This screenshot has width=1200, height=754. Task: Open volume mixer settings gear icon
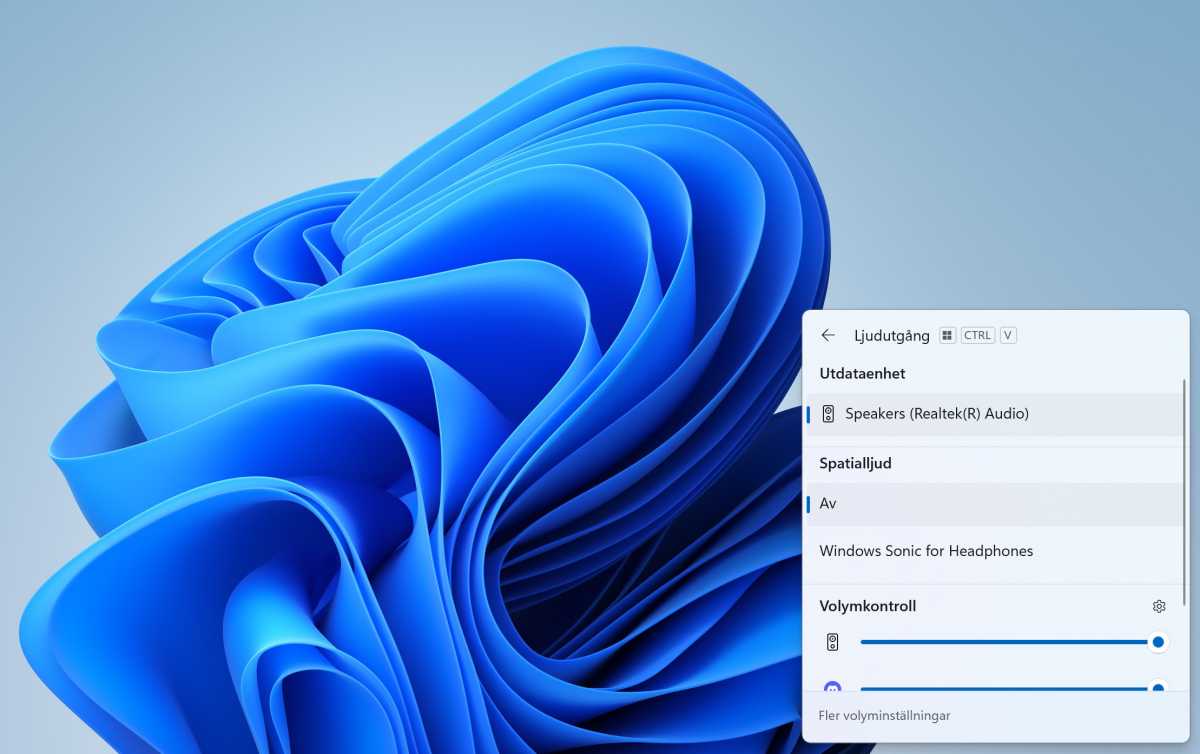click(1159, 606)
